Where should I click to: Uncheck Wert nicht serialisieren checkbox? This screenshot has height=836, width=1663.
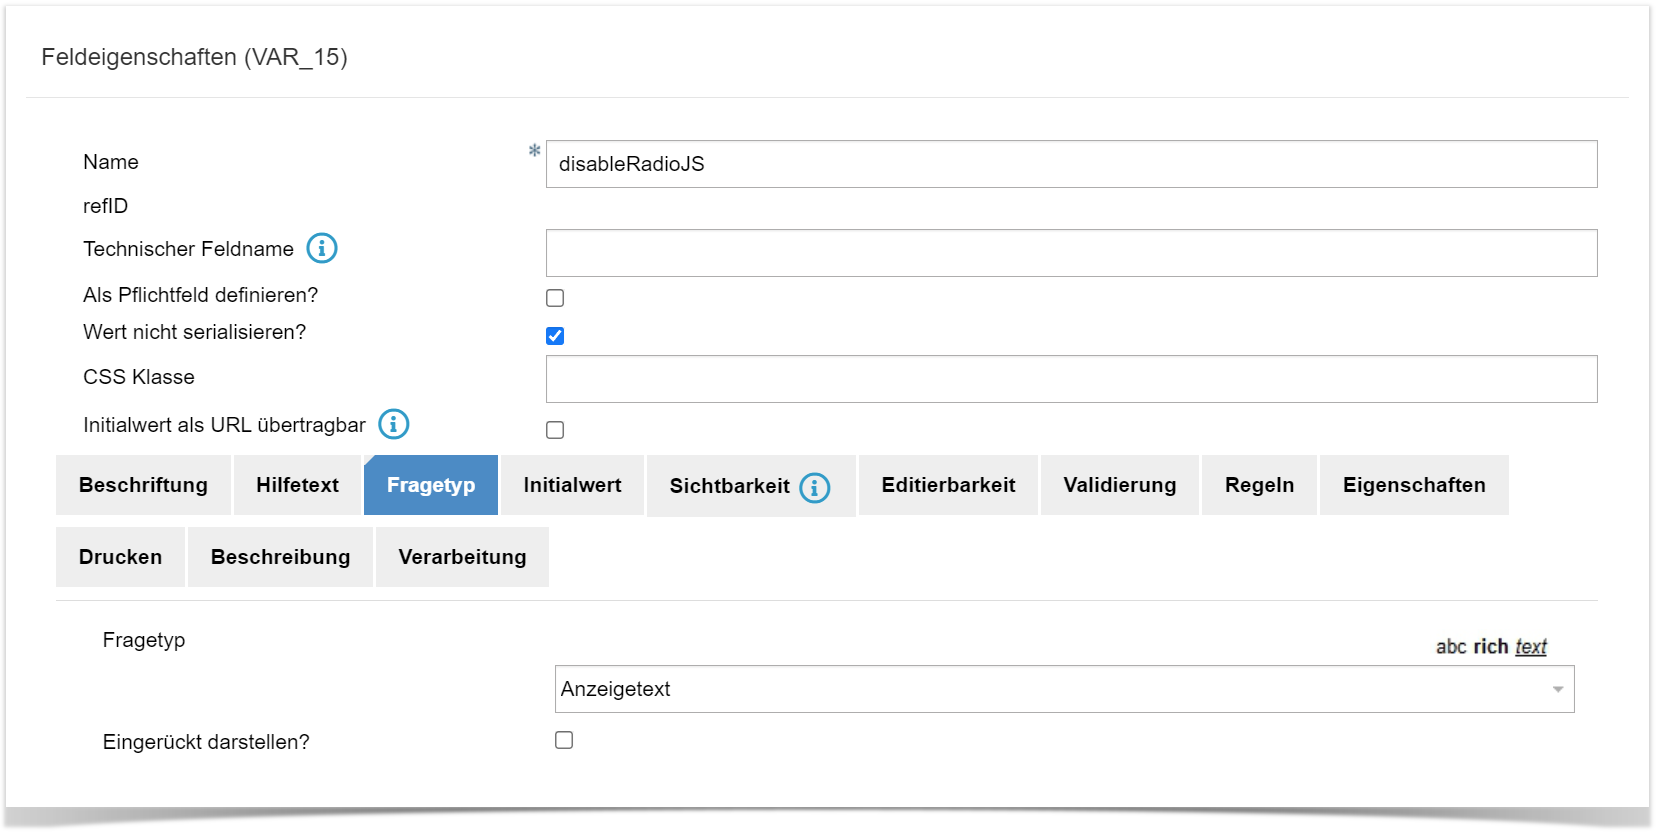click(x=555, y=336)
